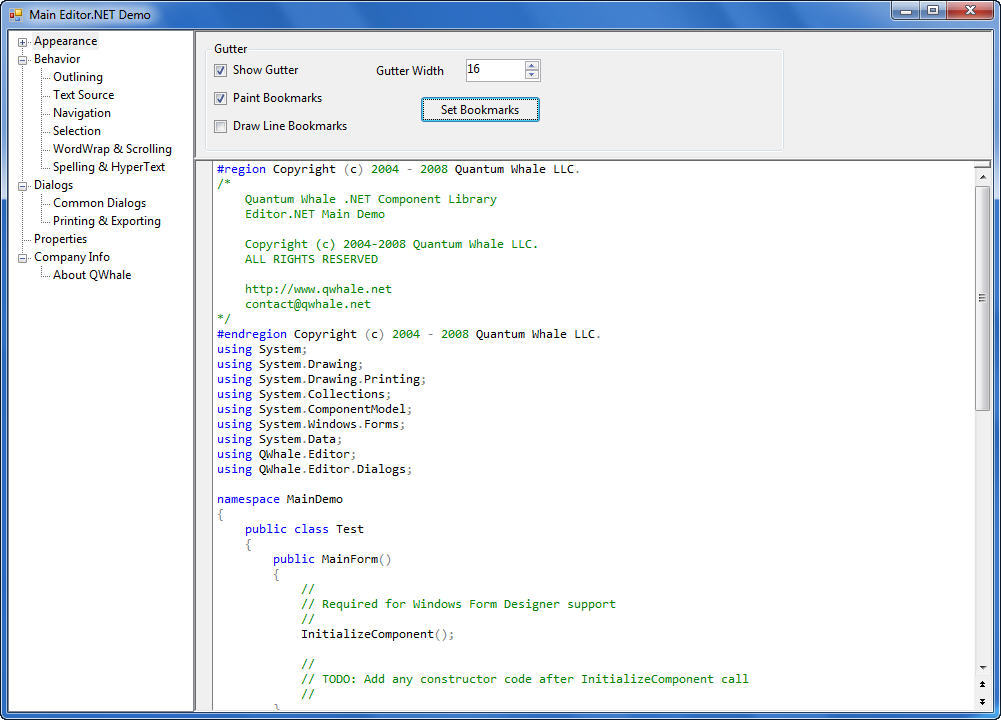Click the page down button below scrollbar
This screenshot has width=1001, height=720.
[982, 701]
